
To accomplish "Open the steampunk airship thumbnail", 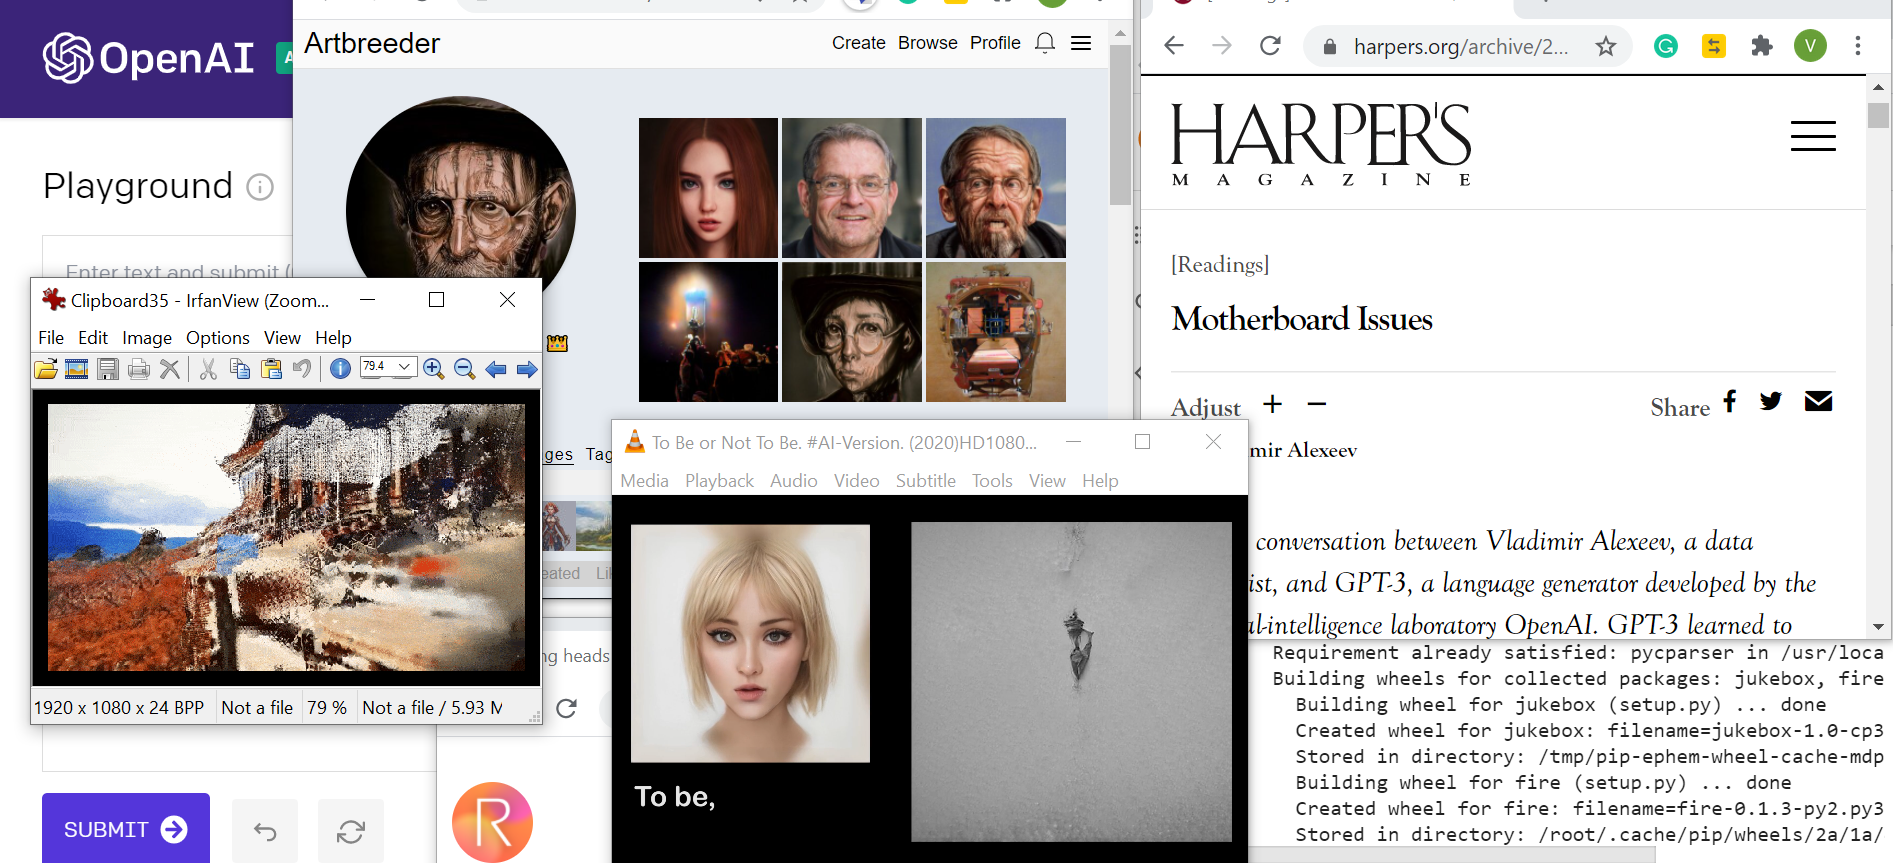I will 996,332.
